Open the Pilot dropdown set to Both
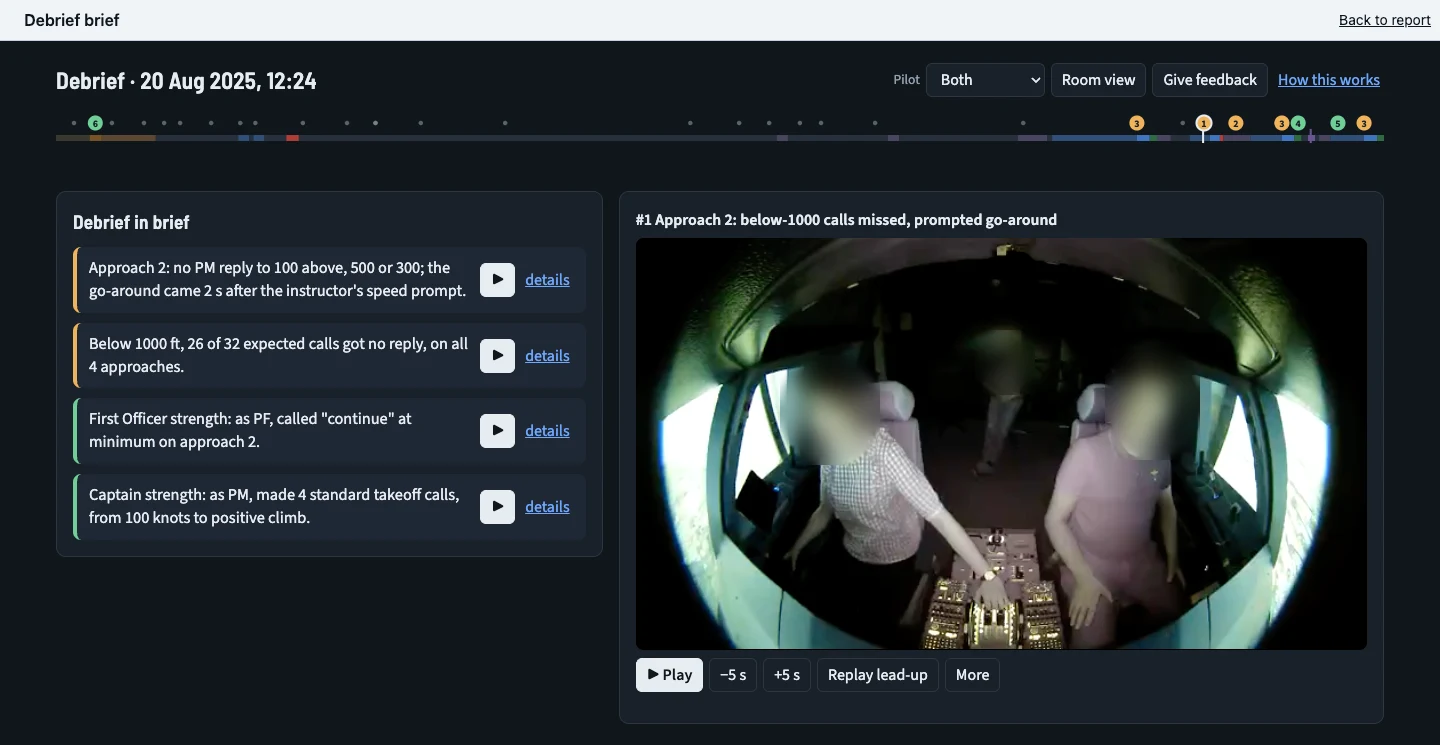Image resolution: width=1440 pixels, height=745 pixels. [985, 80]
